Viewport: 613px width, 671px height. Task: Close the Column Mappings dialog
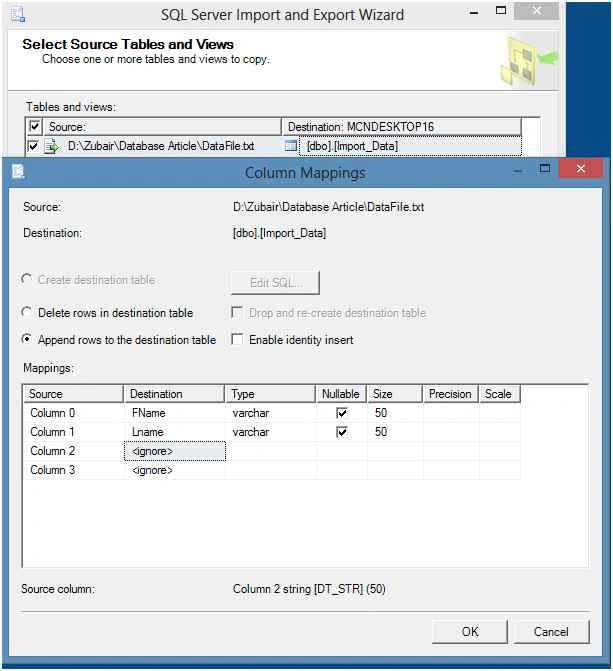tap(580, 168)
